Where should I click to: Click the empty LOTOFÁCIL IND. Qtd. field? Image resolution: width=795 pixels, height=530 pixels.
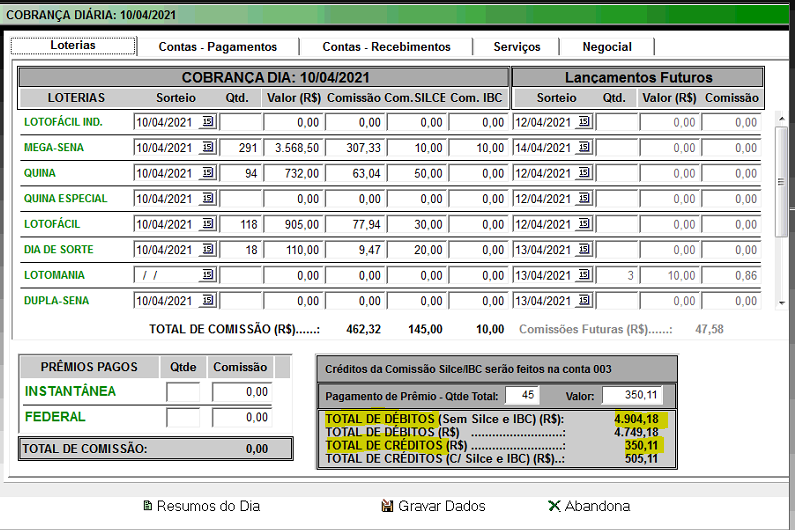click(241, 122)
